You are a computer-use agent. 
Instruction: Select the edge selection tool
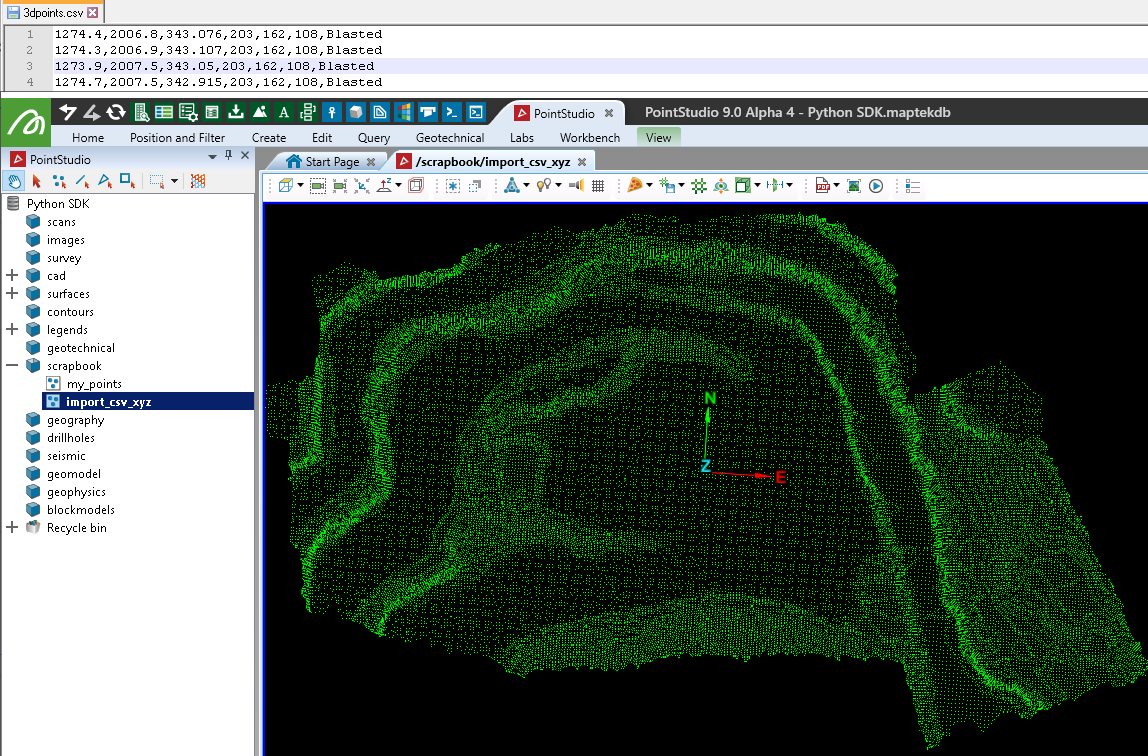(x=82, y=181)
